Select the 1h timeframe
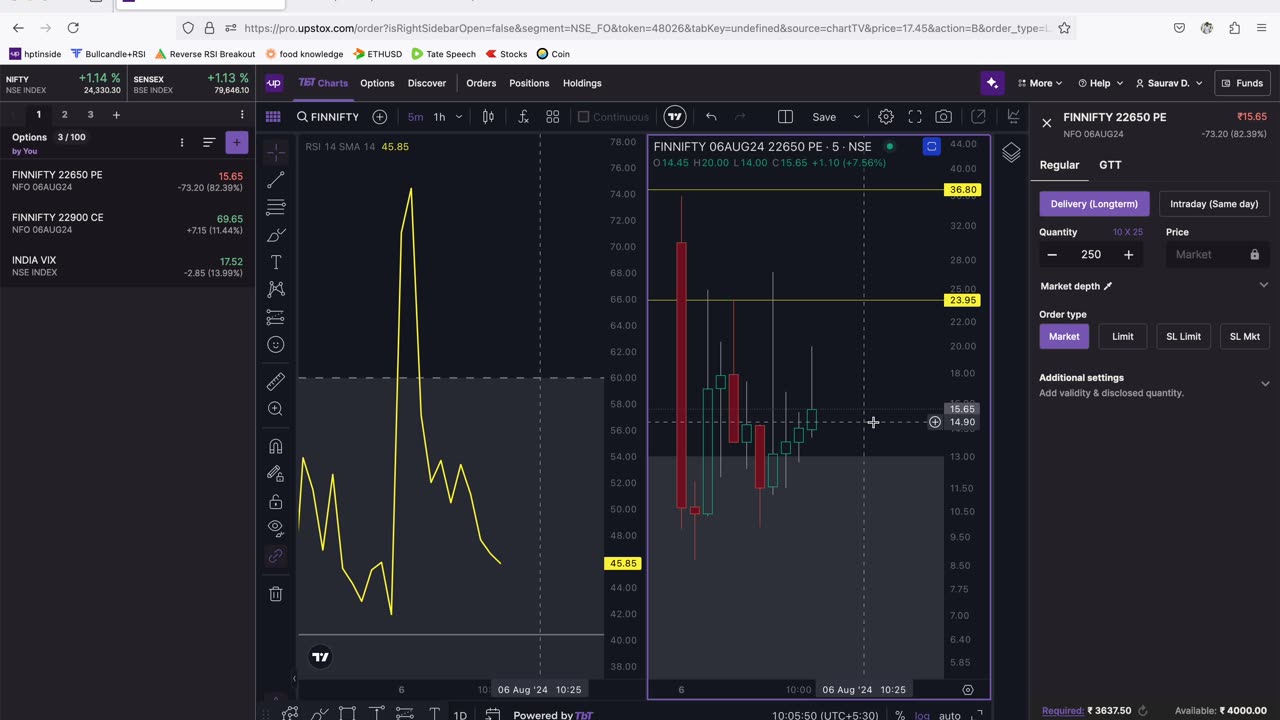Image resolution: width=1280 pixels, height=720 pixels. [x=439, y=117]
